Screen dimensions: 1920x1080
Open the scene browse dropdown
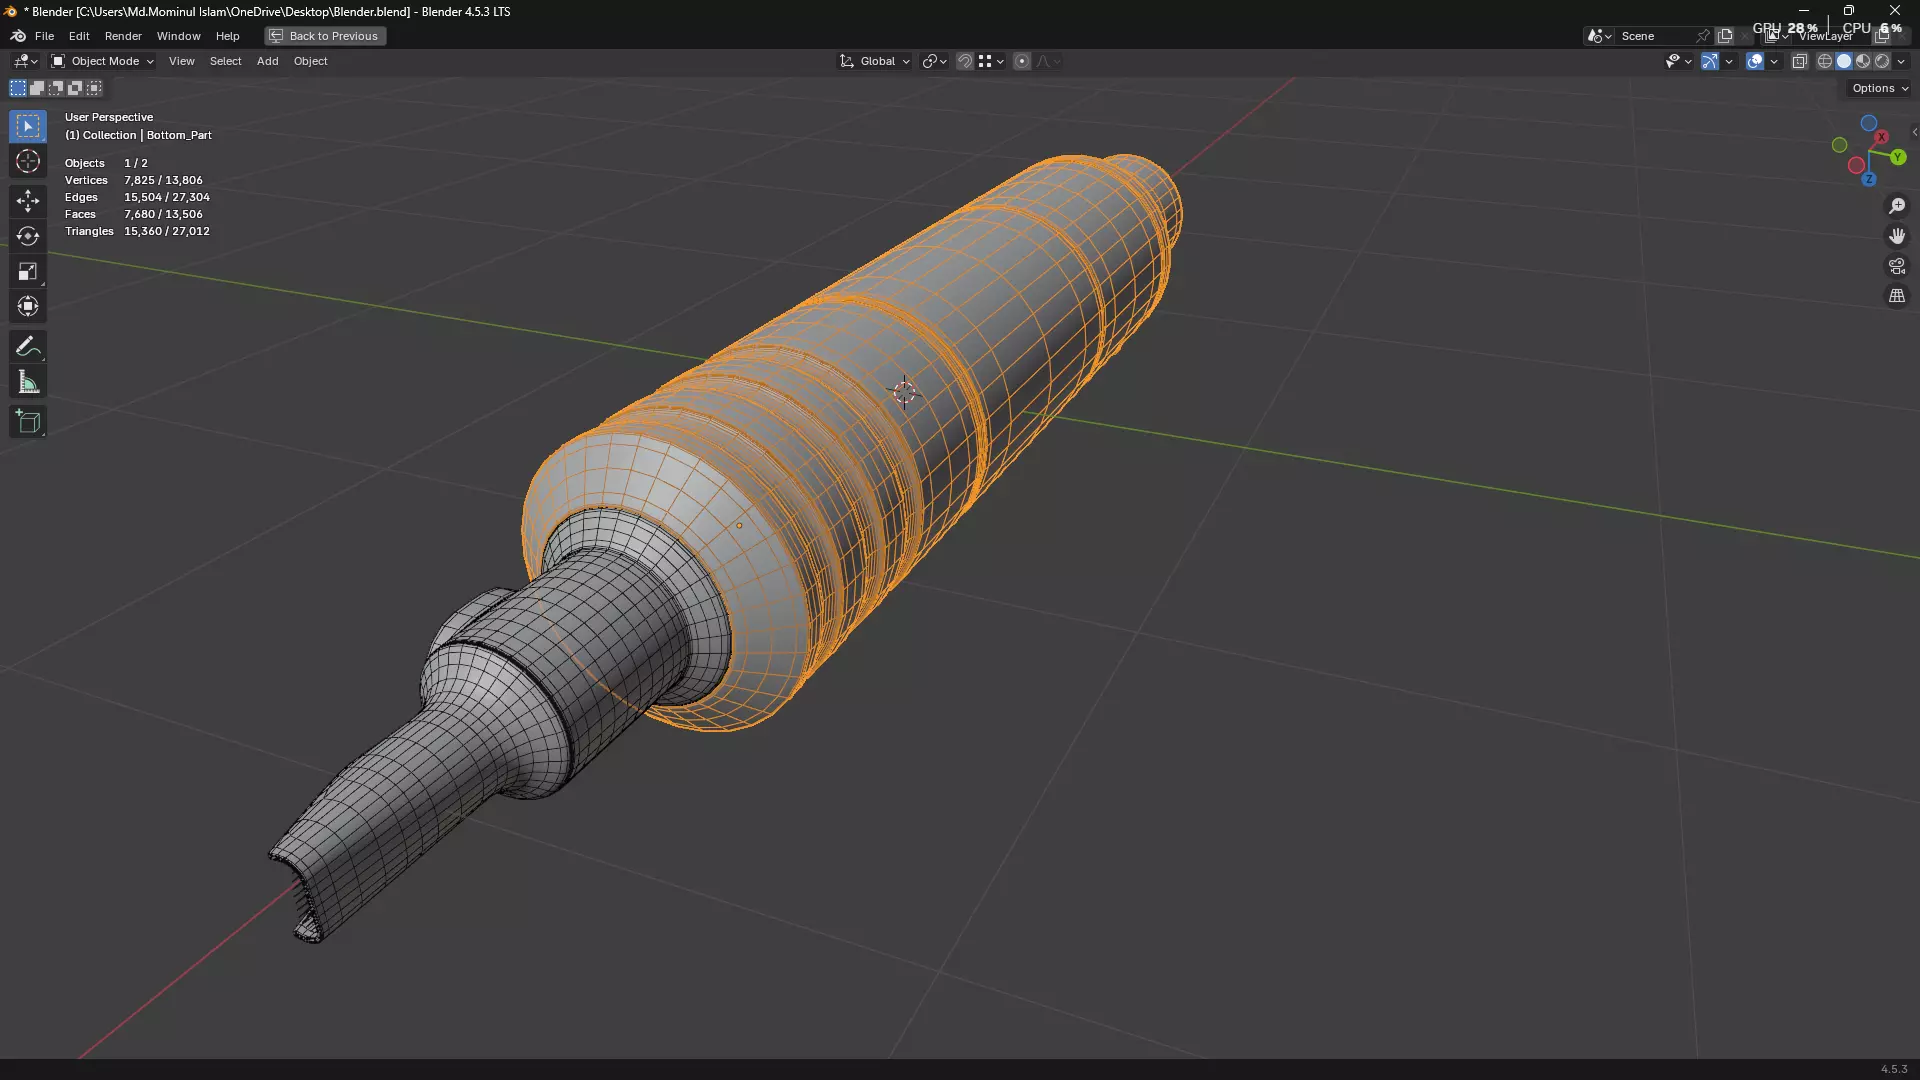click(1599, 36)
